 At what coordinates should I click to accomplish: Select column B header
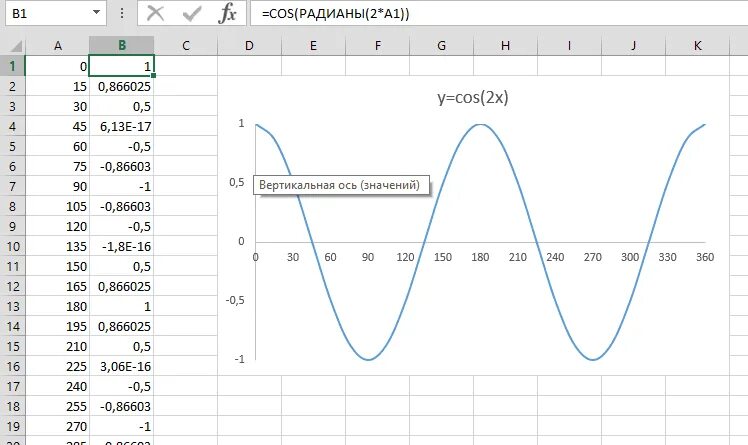tap(122, 46)
